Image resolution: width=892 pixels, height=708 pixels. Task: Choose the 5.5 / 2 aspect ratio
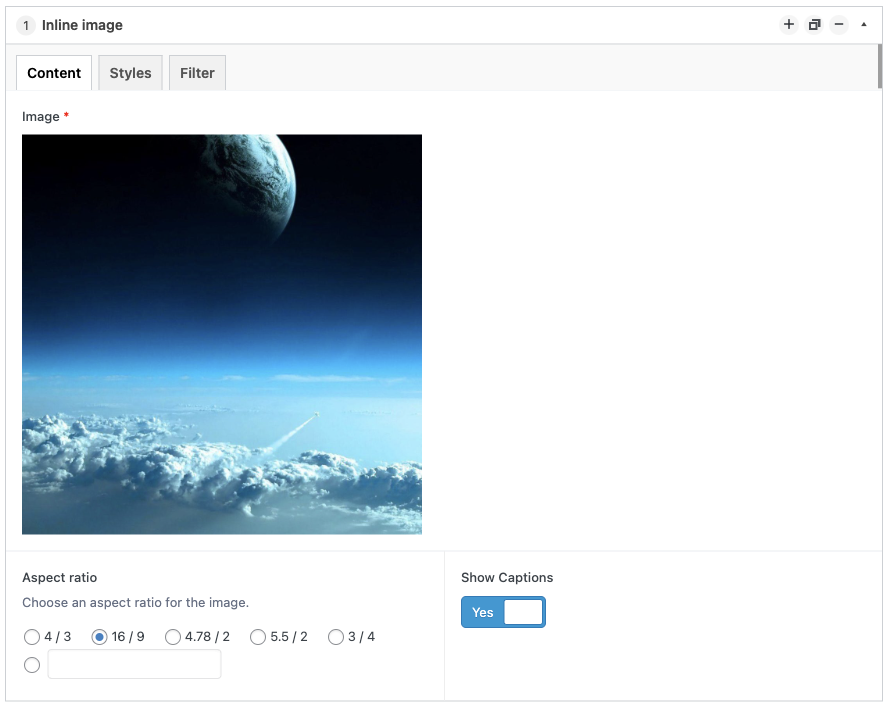tap(258, 637)
